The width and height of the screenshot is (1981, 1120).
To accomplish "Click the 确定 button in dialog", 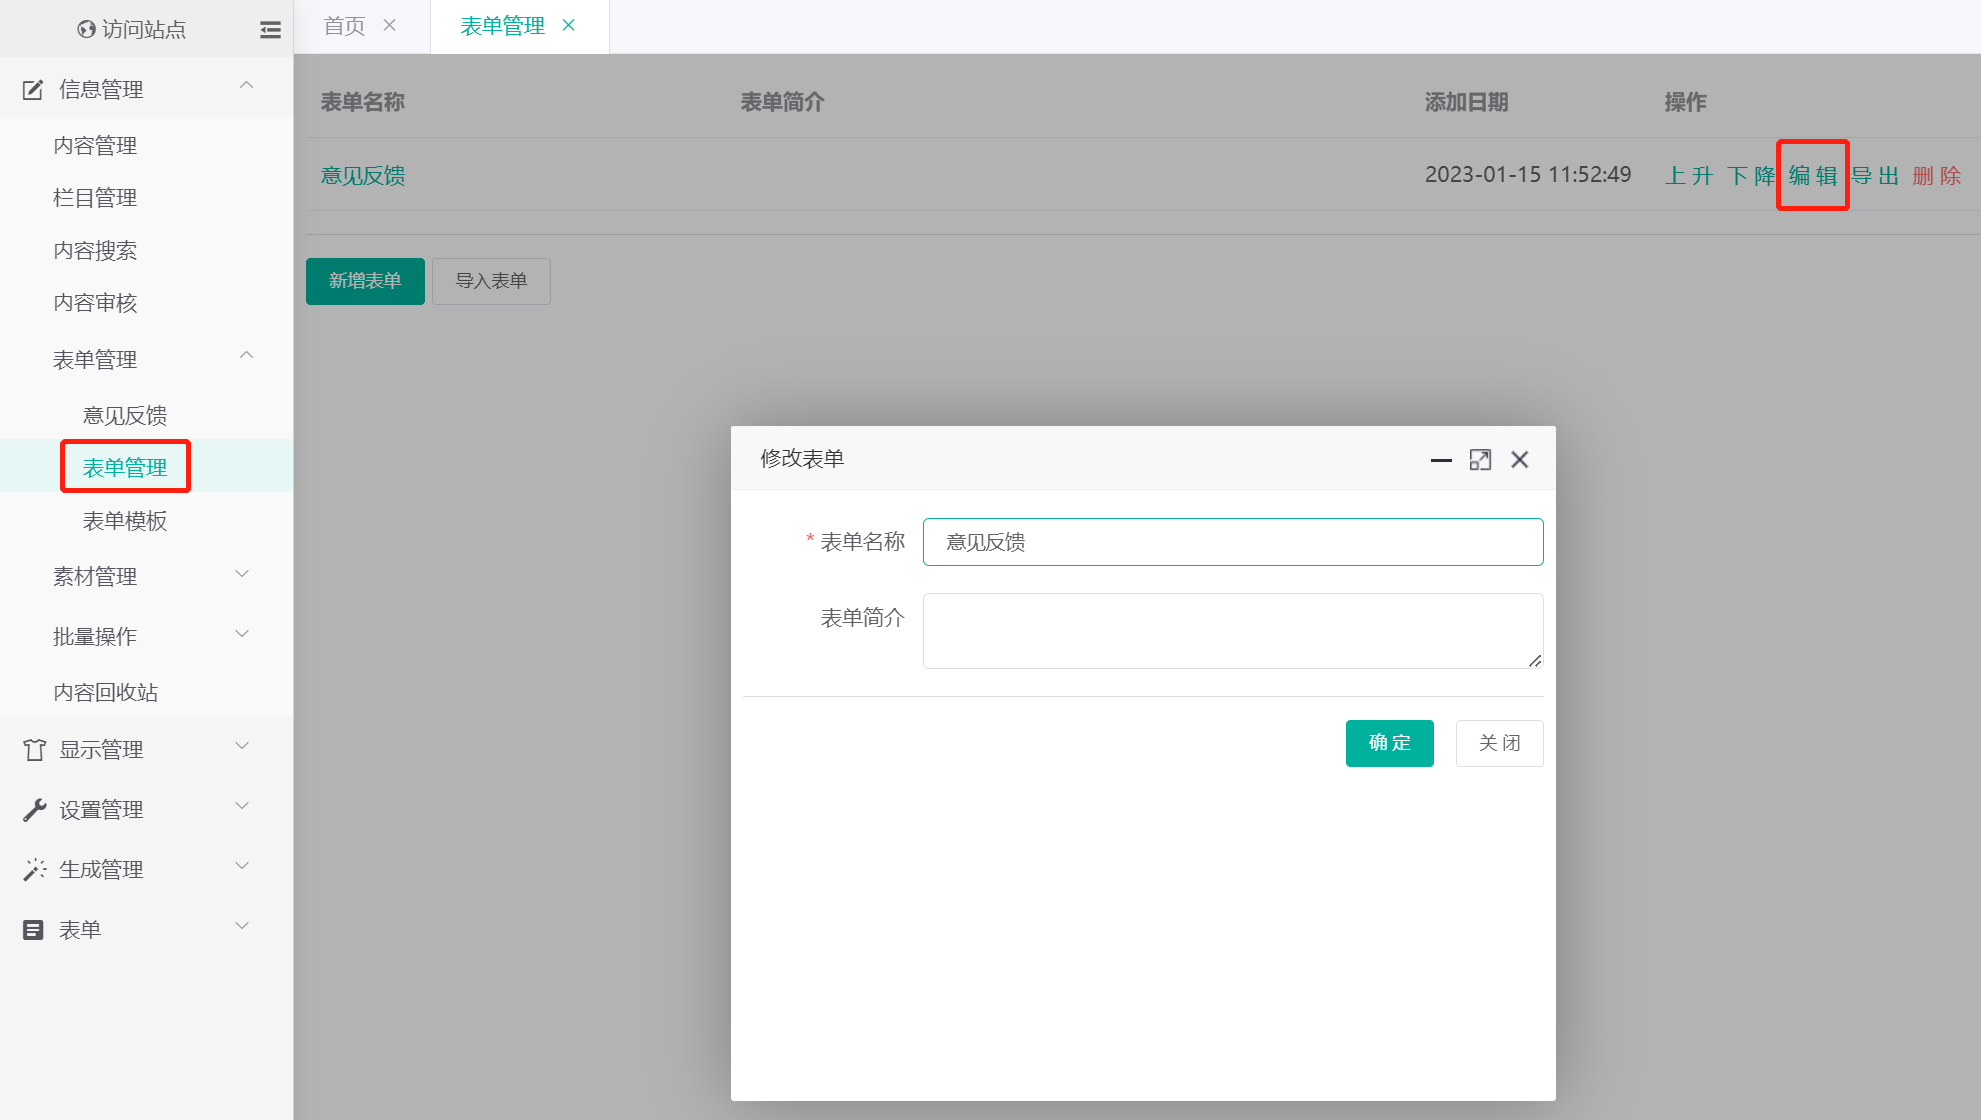I will point(1389,743).
